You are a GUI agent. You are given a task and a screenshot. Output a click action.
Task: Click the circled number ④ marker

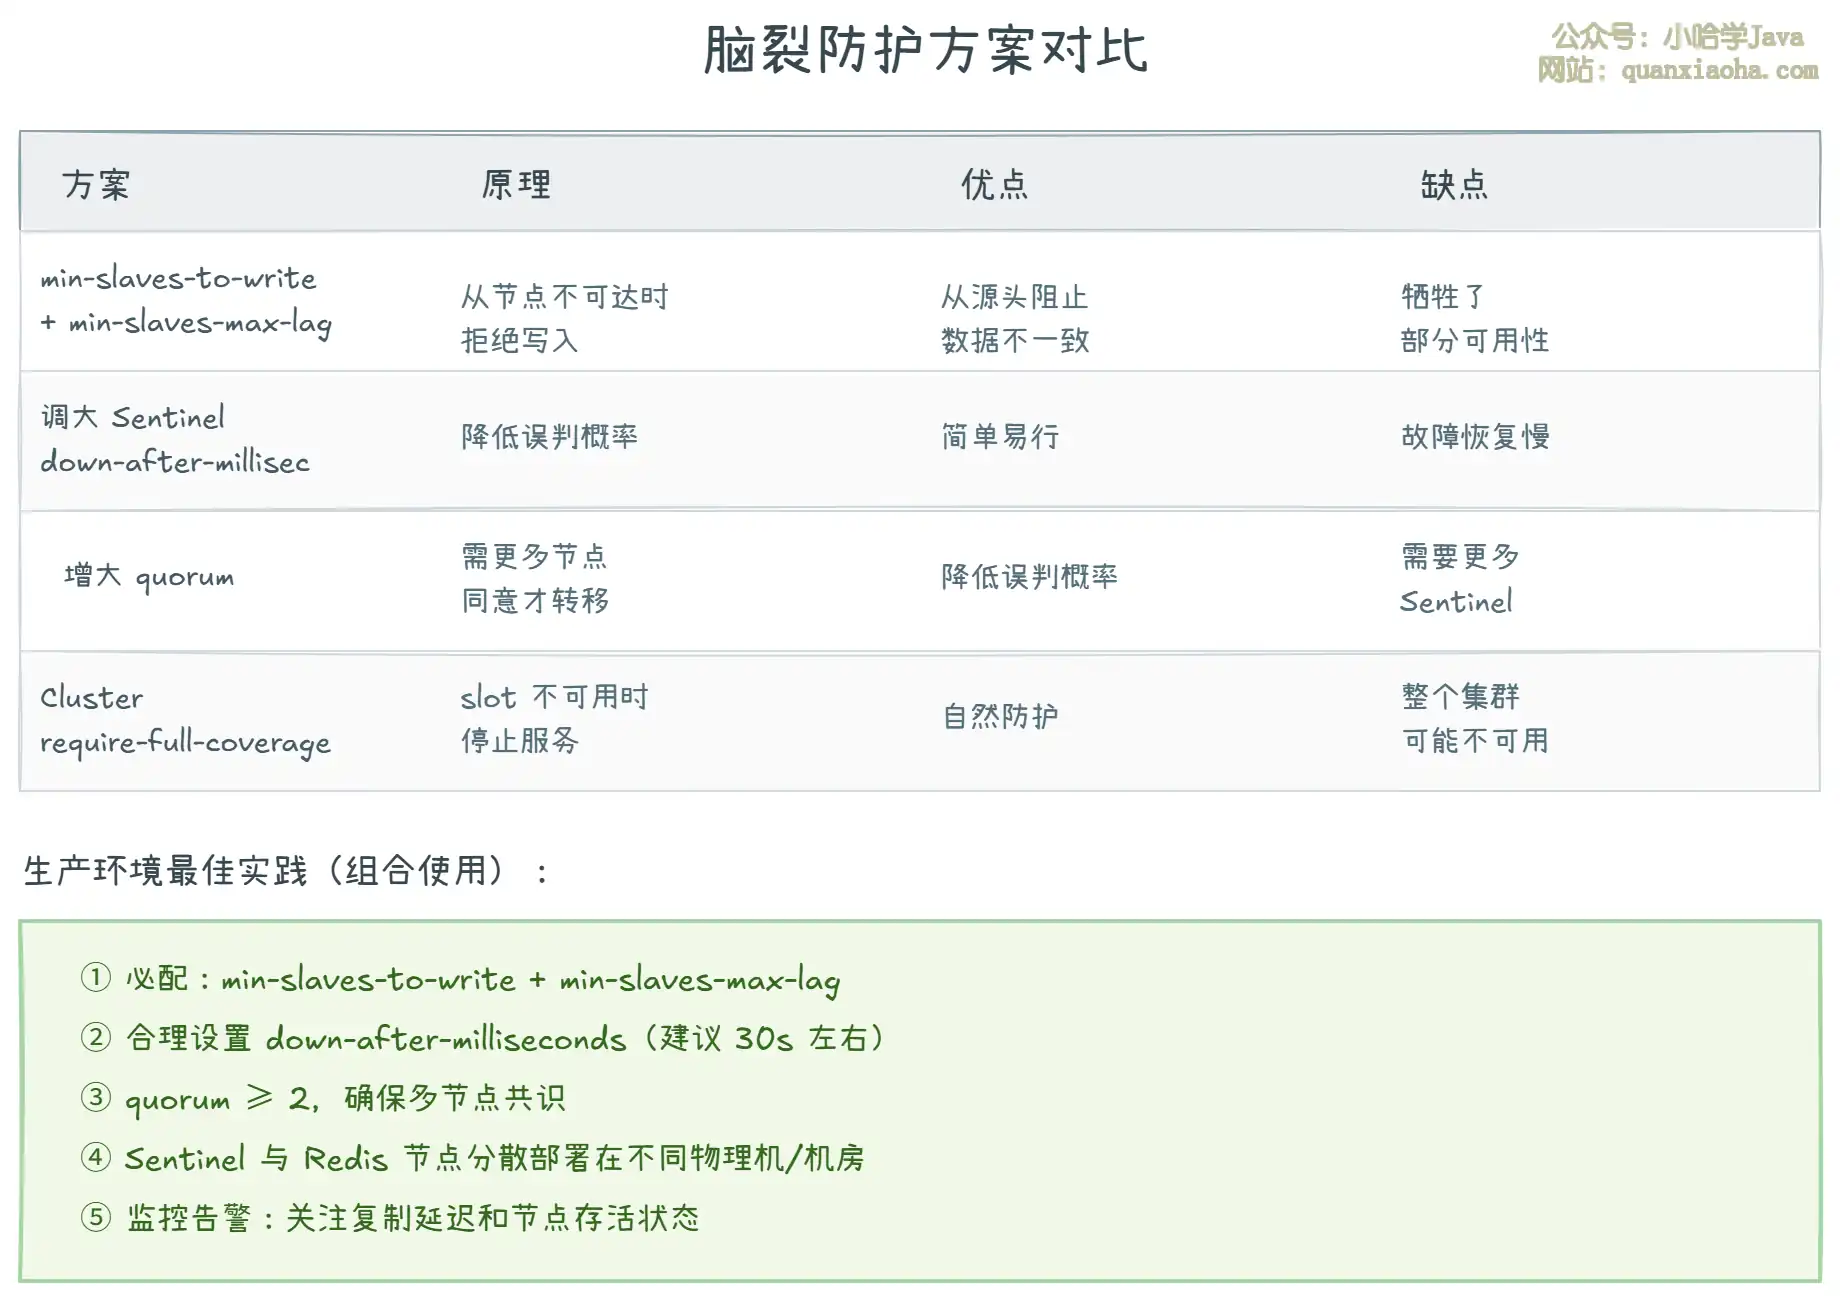96,1157
